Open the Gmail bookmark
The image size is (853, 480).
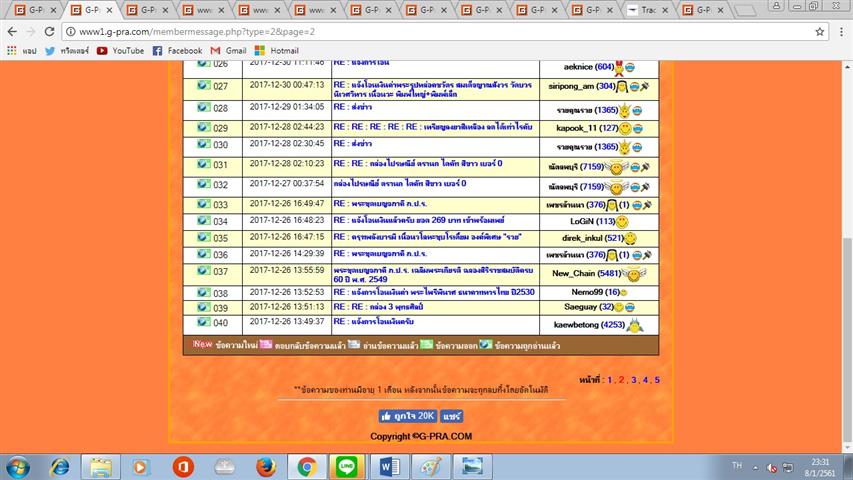click(228, 50)
